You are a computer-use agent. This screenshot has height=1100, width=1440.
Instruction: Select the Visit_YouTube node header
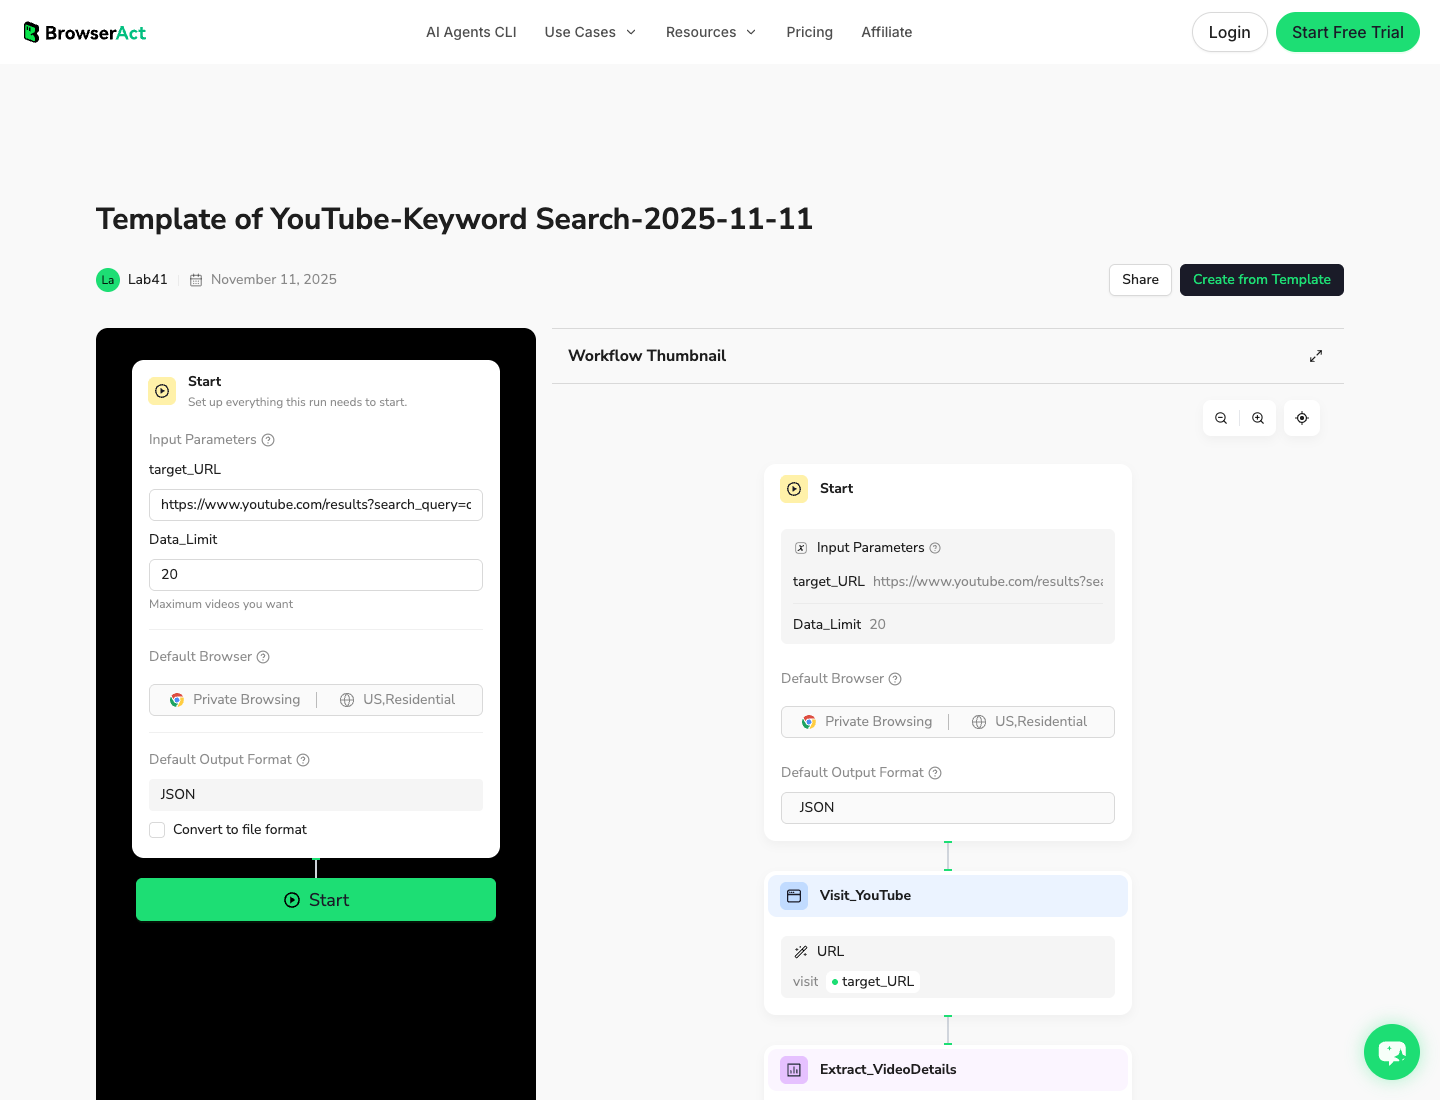point(948,896)
